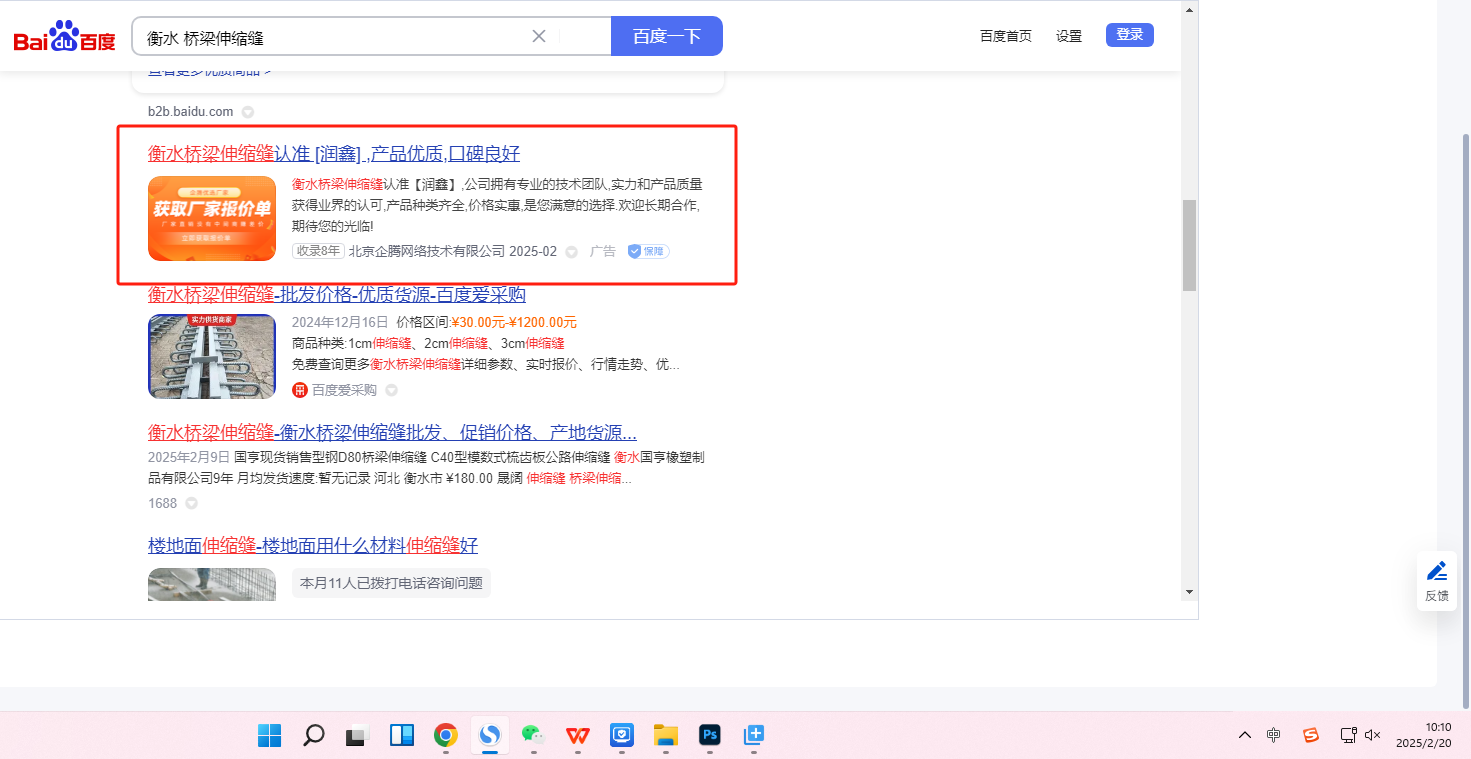Screen dimensions: 1471x759
Task: Click the page vertical scrollbar thumb
Action: point(1189,245)
